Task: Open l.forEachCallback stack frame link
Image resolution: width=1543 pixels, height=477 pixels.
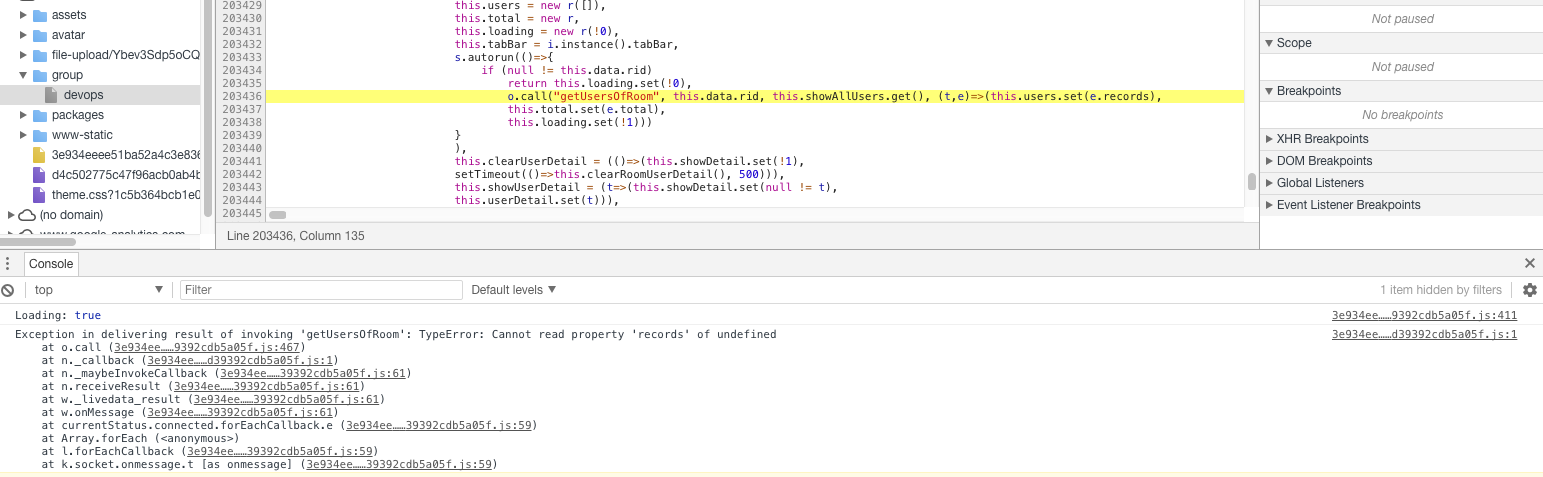Action: (279, 451)
